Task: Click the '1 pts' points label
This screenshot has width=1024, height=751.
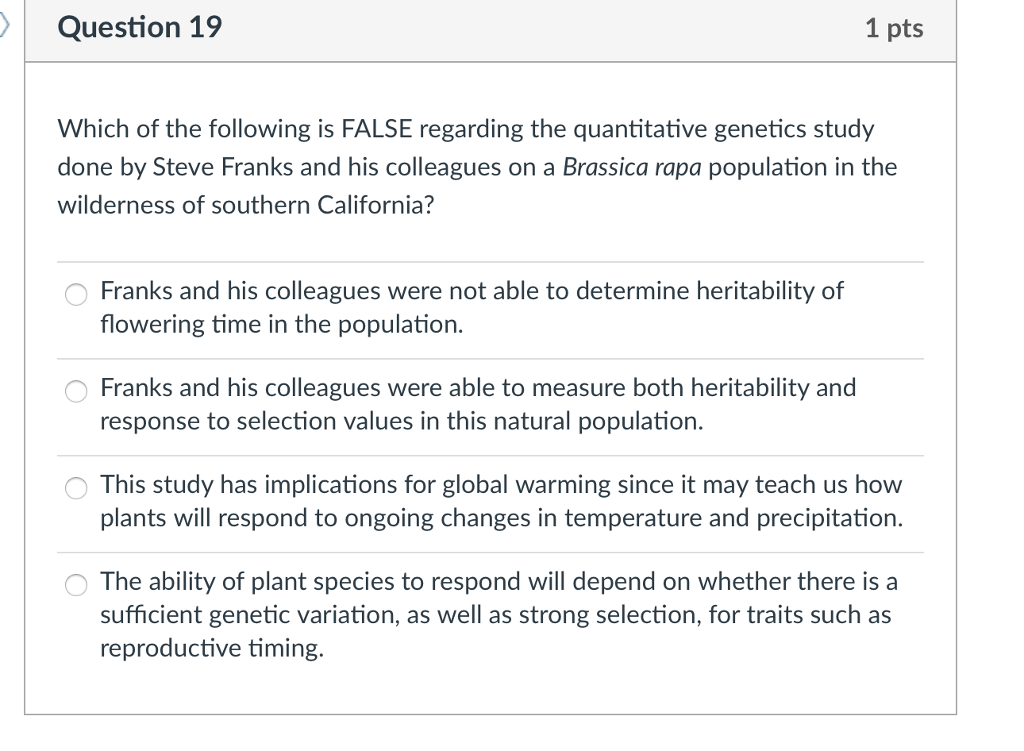Action: pyautogui.click(x=894, y=28)
